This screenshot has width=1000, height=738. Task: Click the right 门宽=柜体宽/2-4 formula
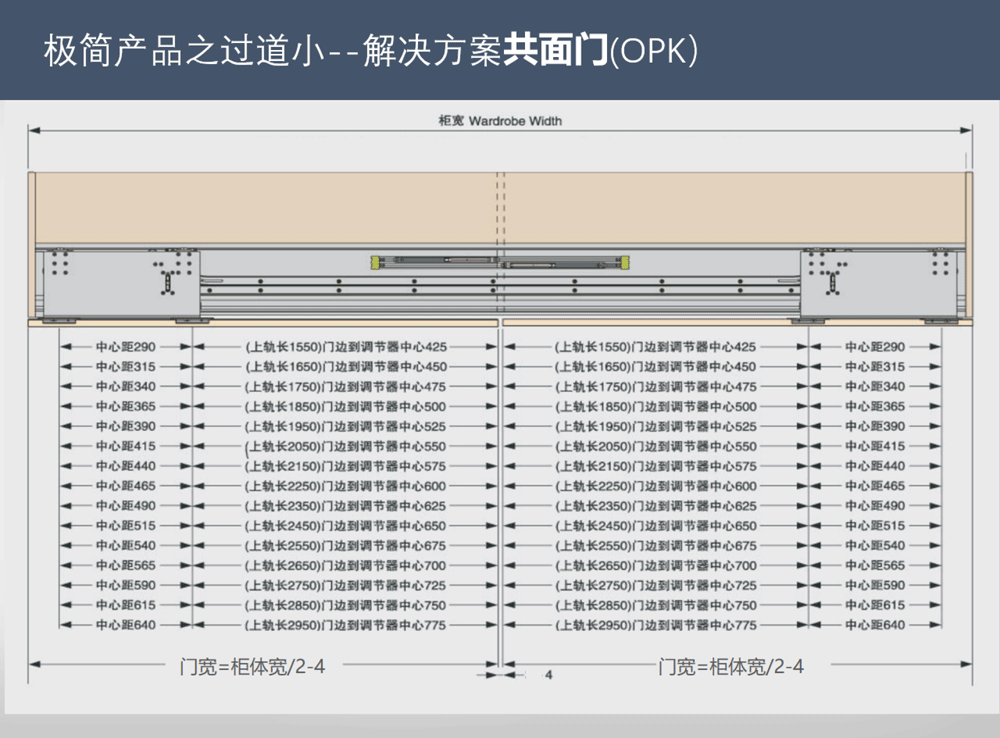click(731, 666)
